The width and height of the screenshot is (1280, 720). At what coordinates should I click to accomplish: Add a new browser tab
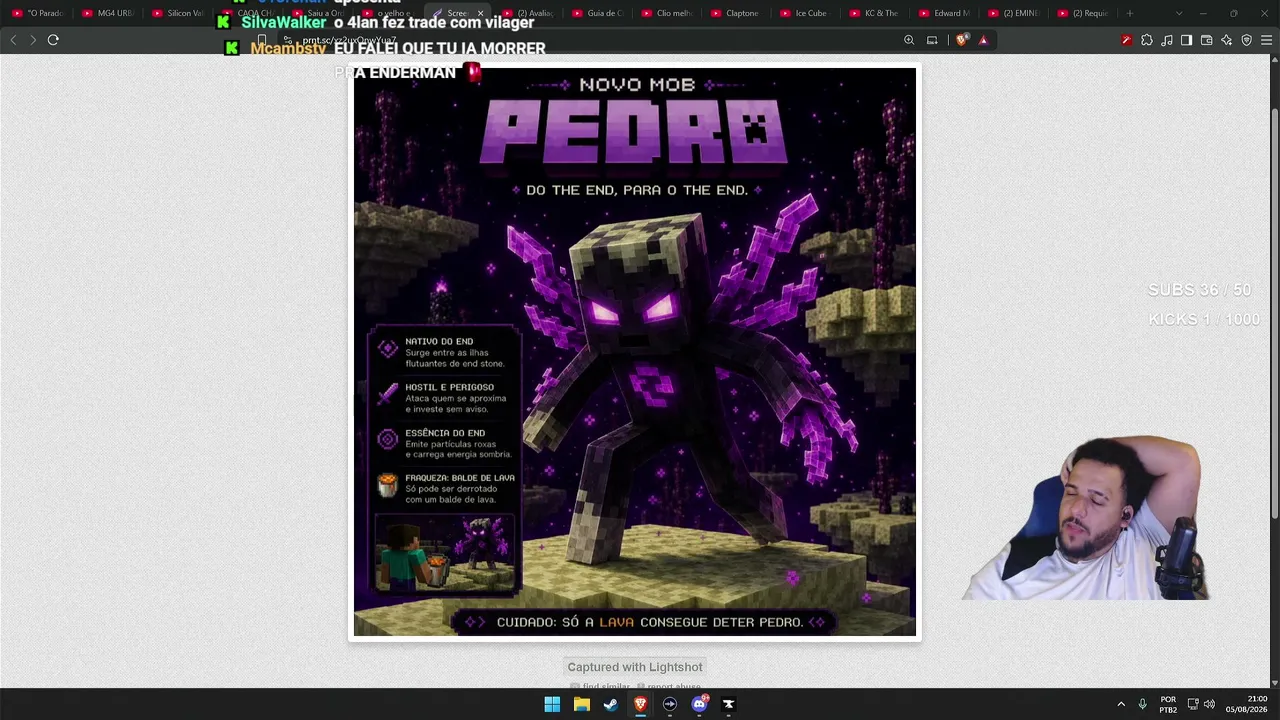1130,13
